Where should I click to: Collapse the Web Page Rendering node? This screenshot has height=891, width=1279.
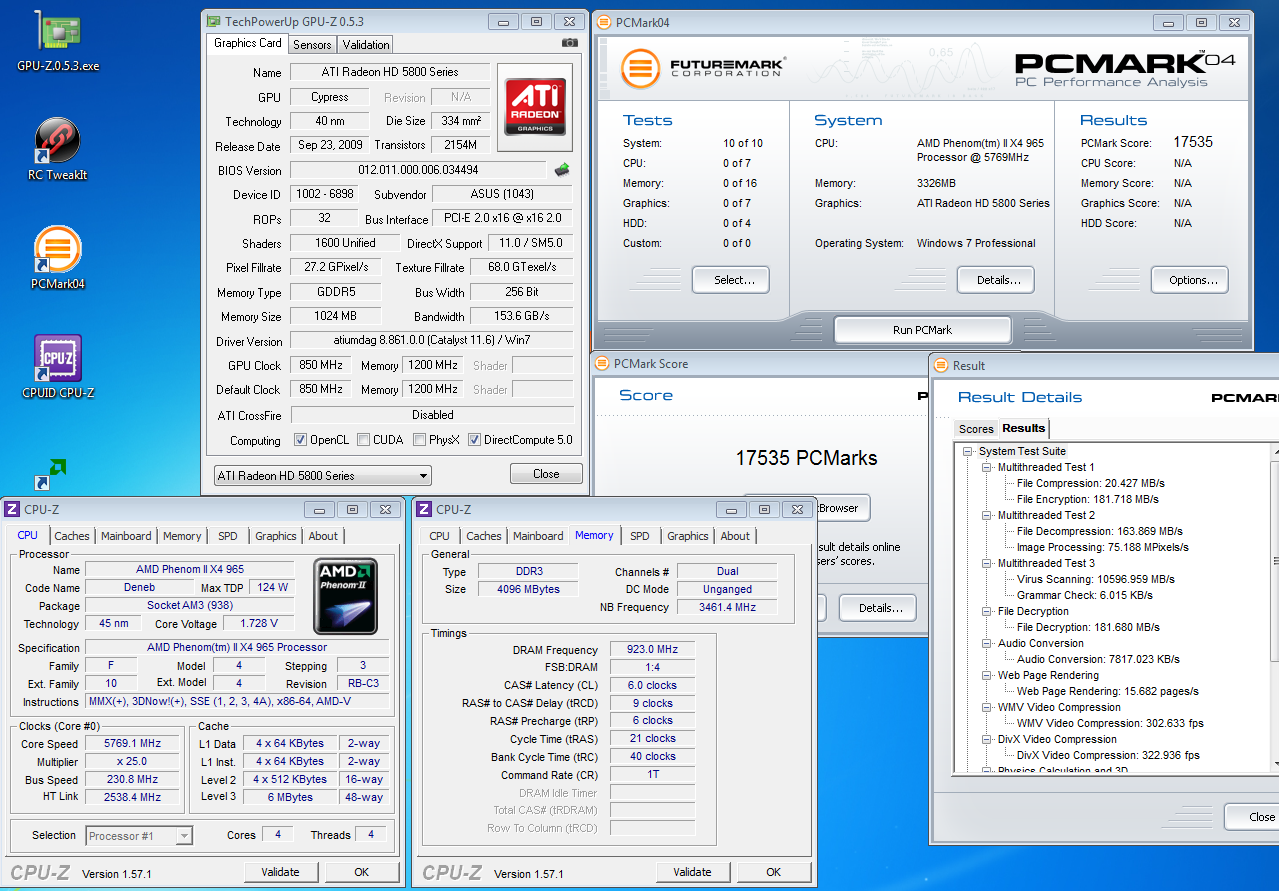(987, 675)
